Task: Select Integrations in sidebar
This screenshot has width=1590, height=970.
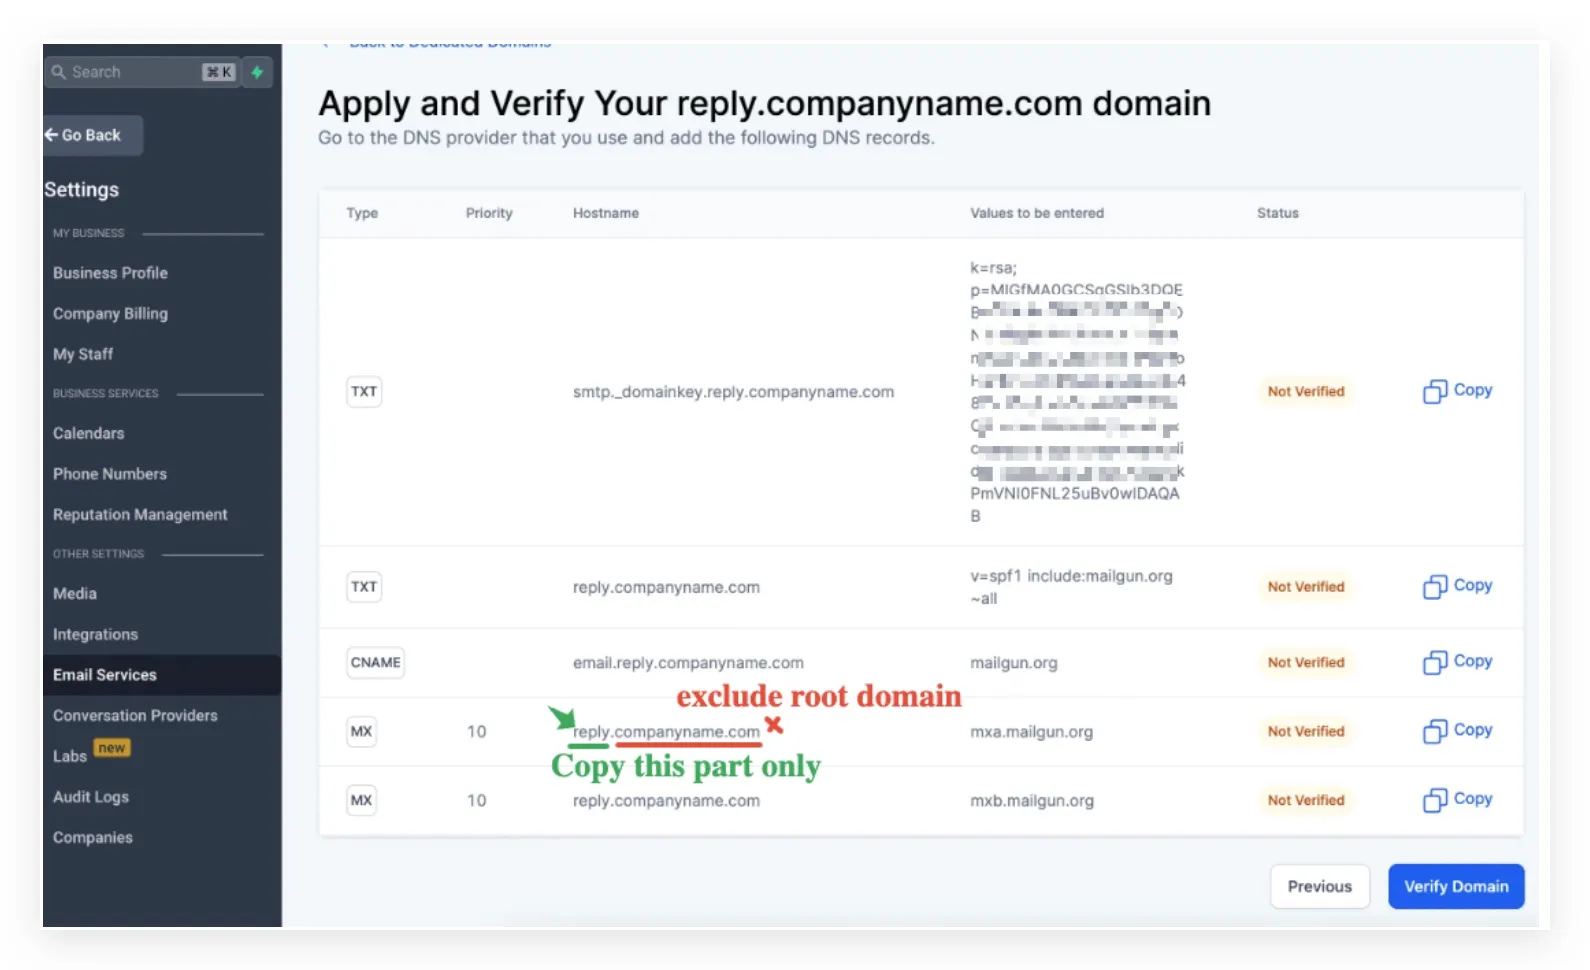Action: (95, 635)
